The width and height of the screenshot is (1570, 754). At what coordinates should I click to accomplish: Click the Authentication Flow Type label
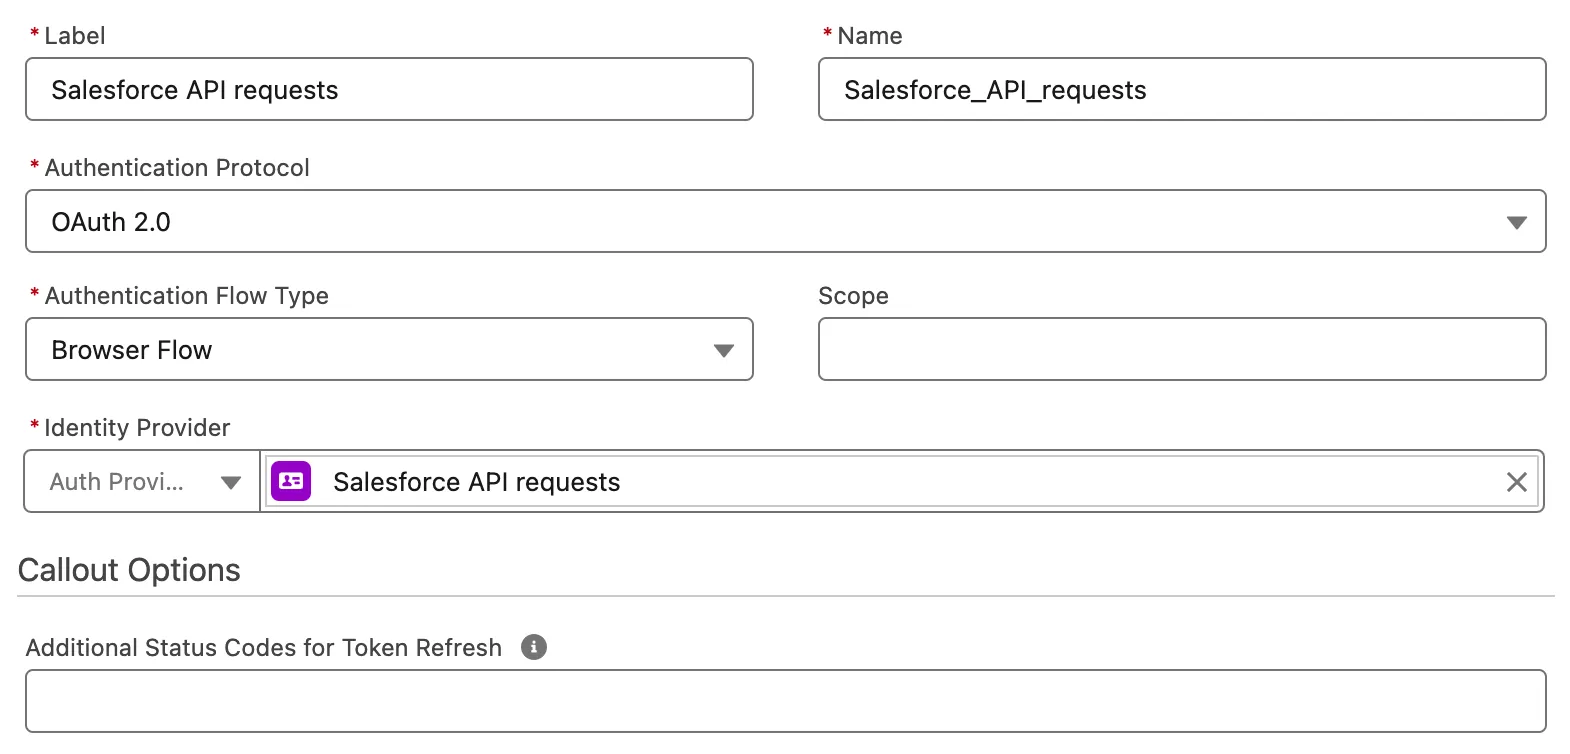point(186,296)
